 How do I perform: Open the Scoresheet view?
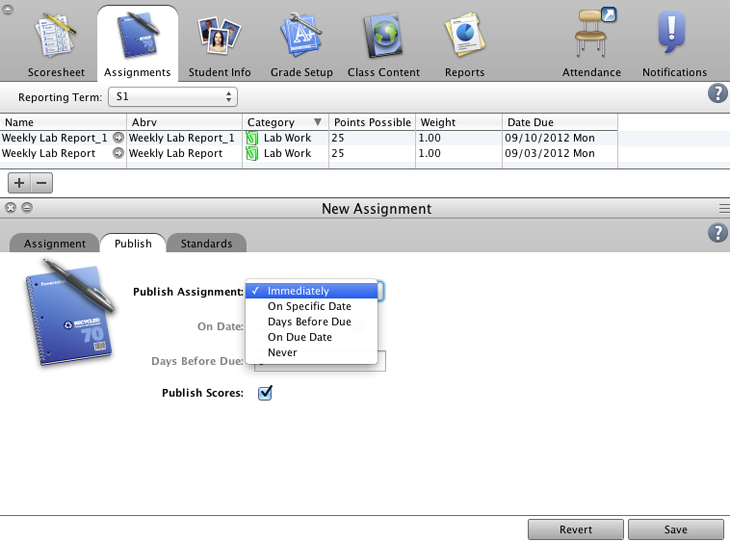click(x=55, y=43)
